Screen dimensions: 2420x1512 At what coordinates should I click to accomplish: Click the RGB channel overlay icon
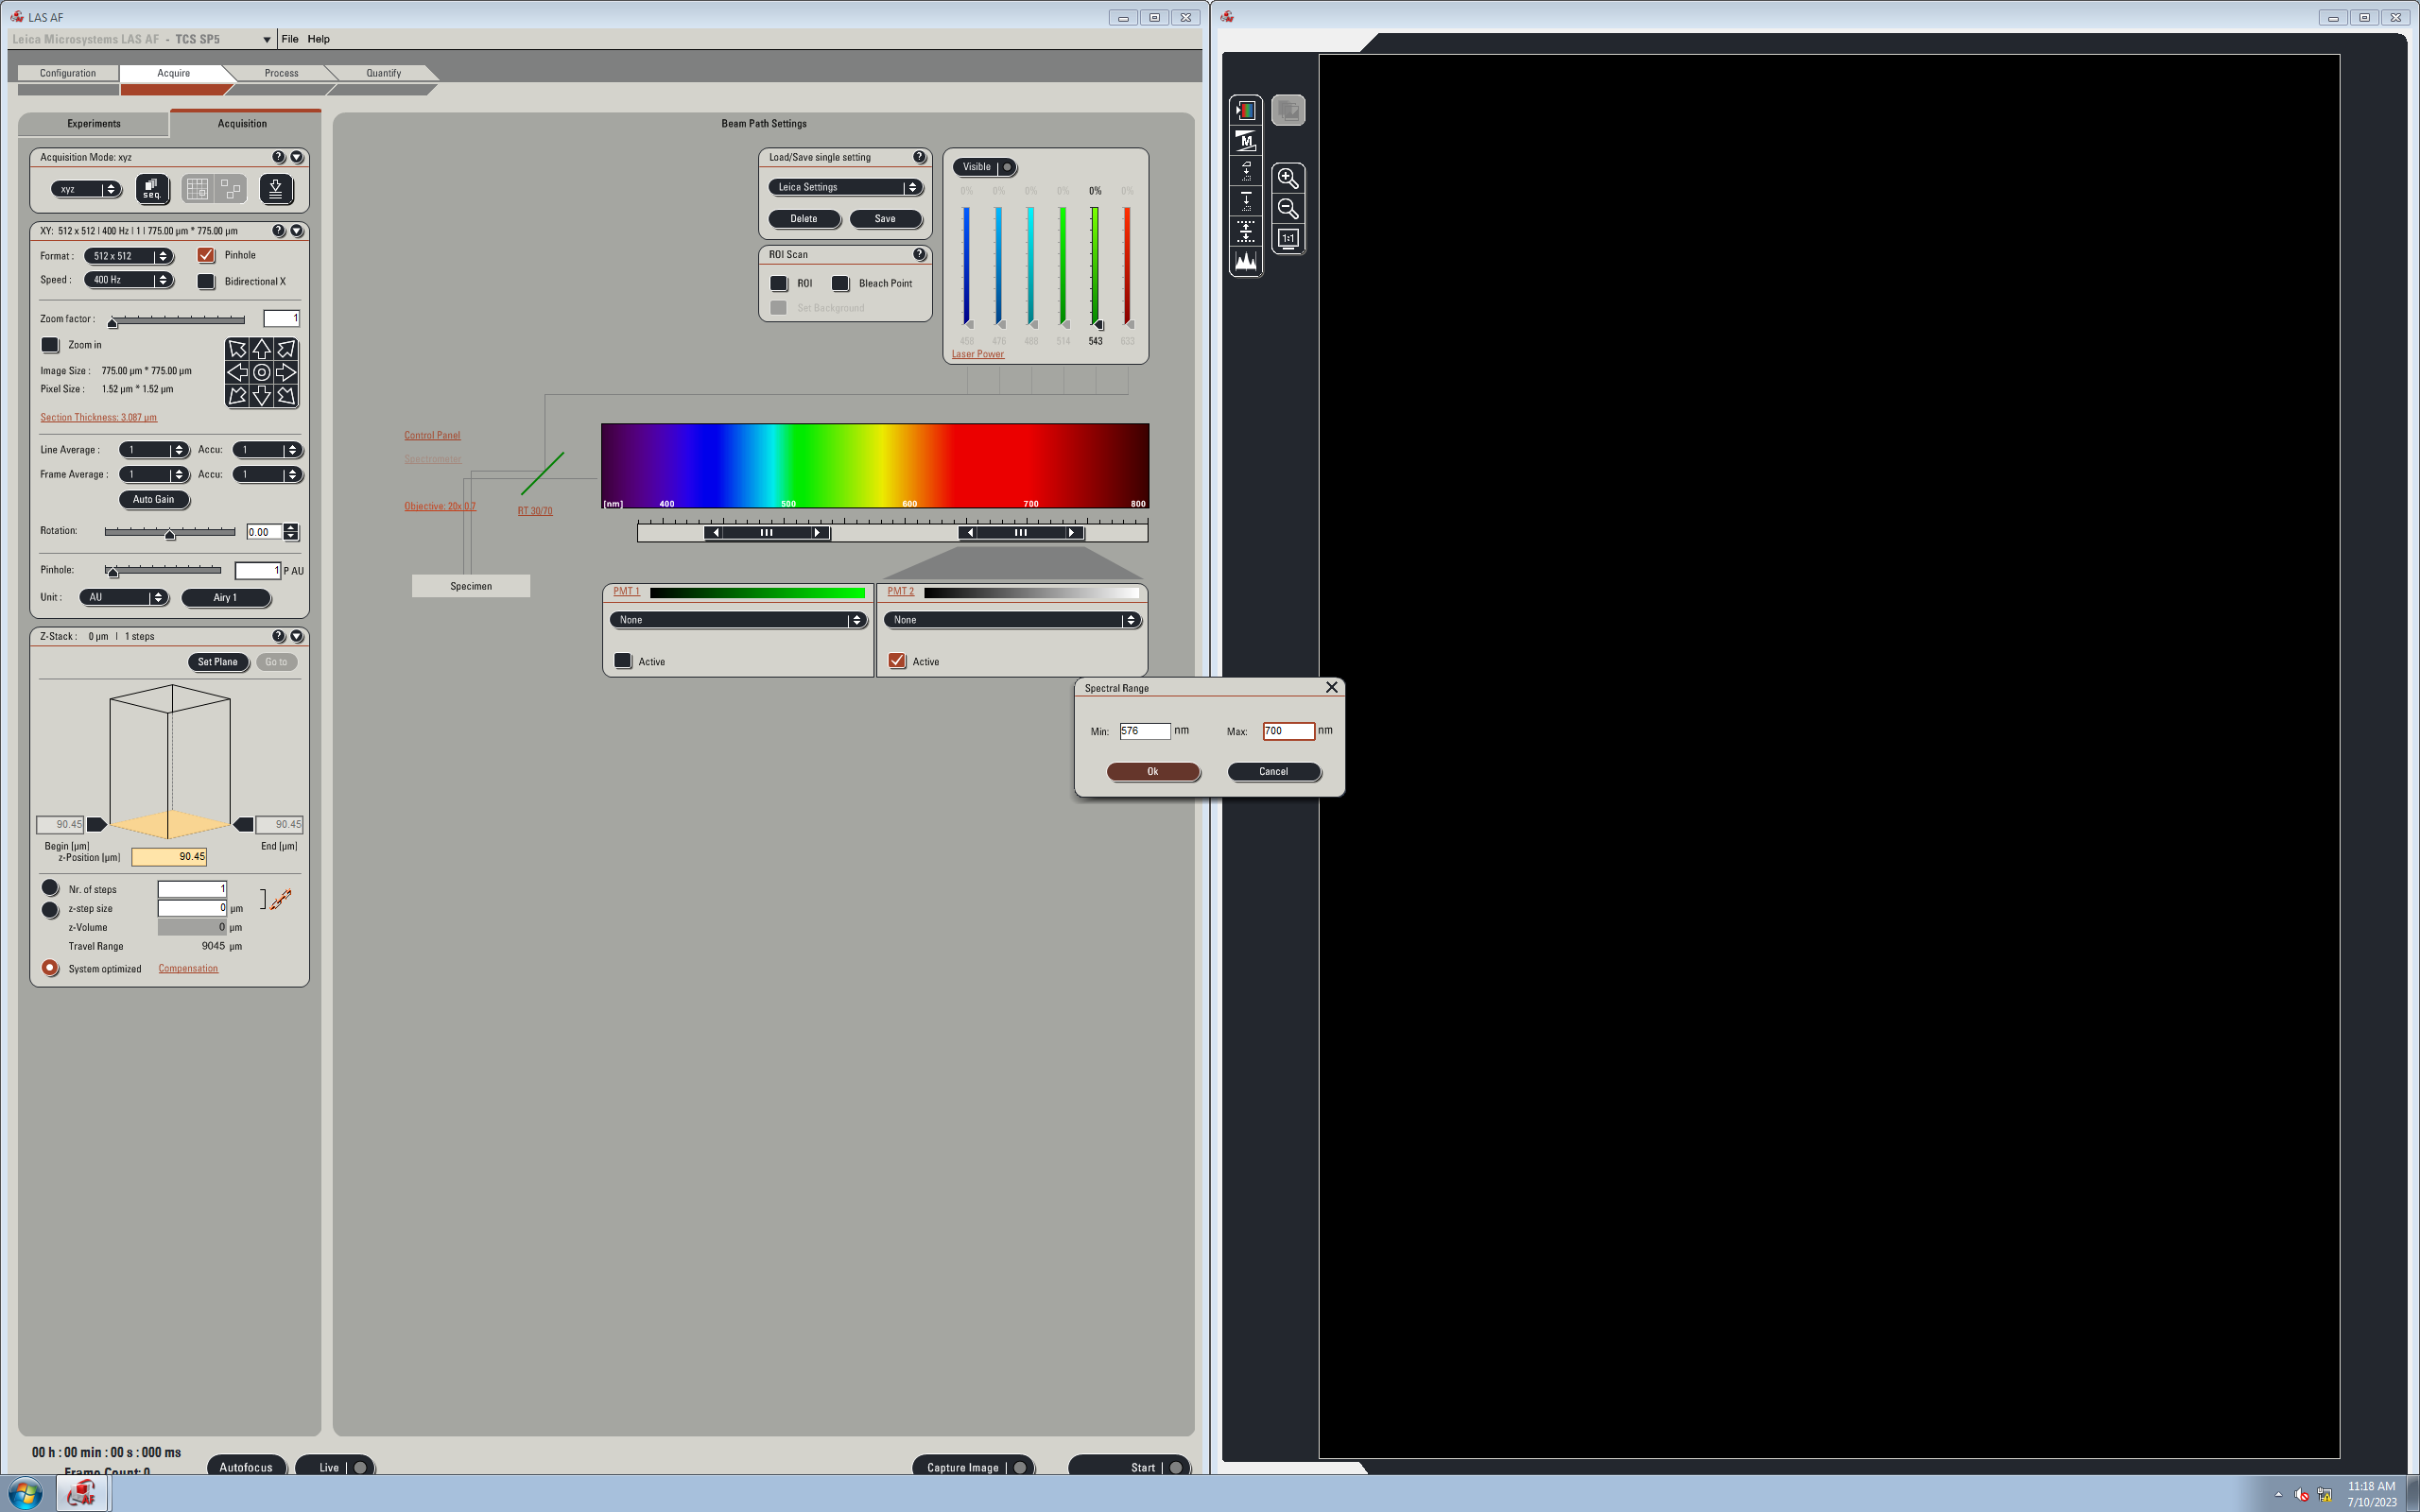[x=1246, y=110]
